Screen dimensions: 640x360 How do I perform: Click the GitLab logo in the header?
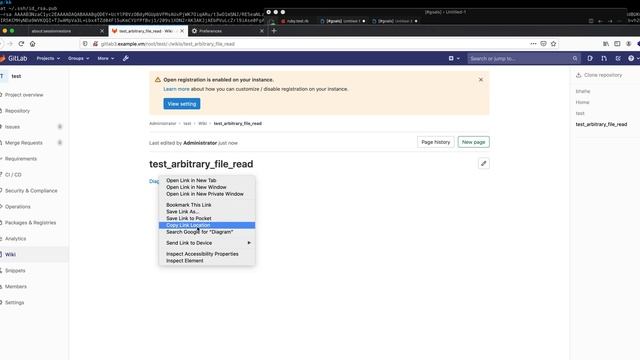click(14, 58)
